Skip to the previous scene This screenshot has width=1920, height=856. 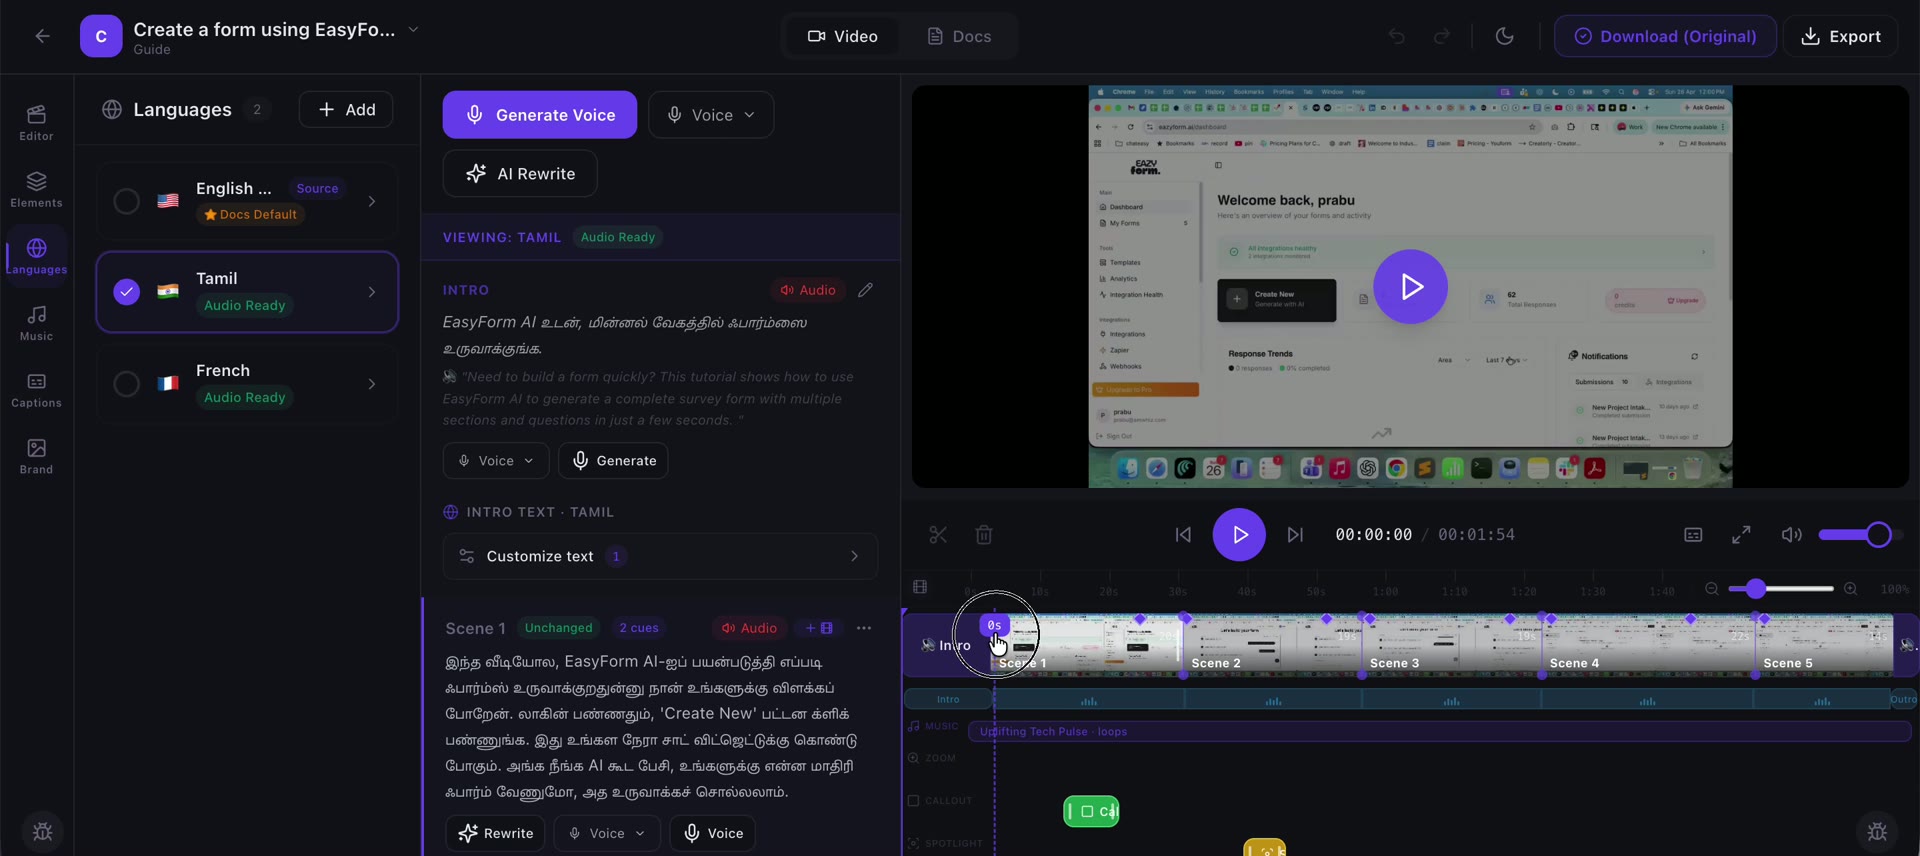click(x=1183, y=535)
